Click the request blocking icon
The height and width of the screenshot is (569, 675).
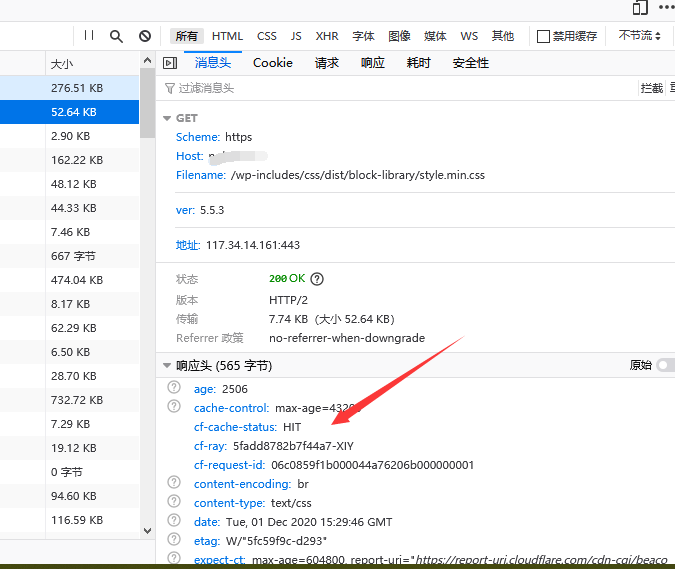[145, 36]
